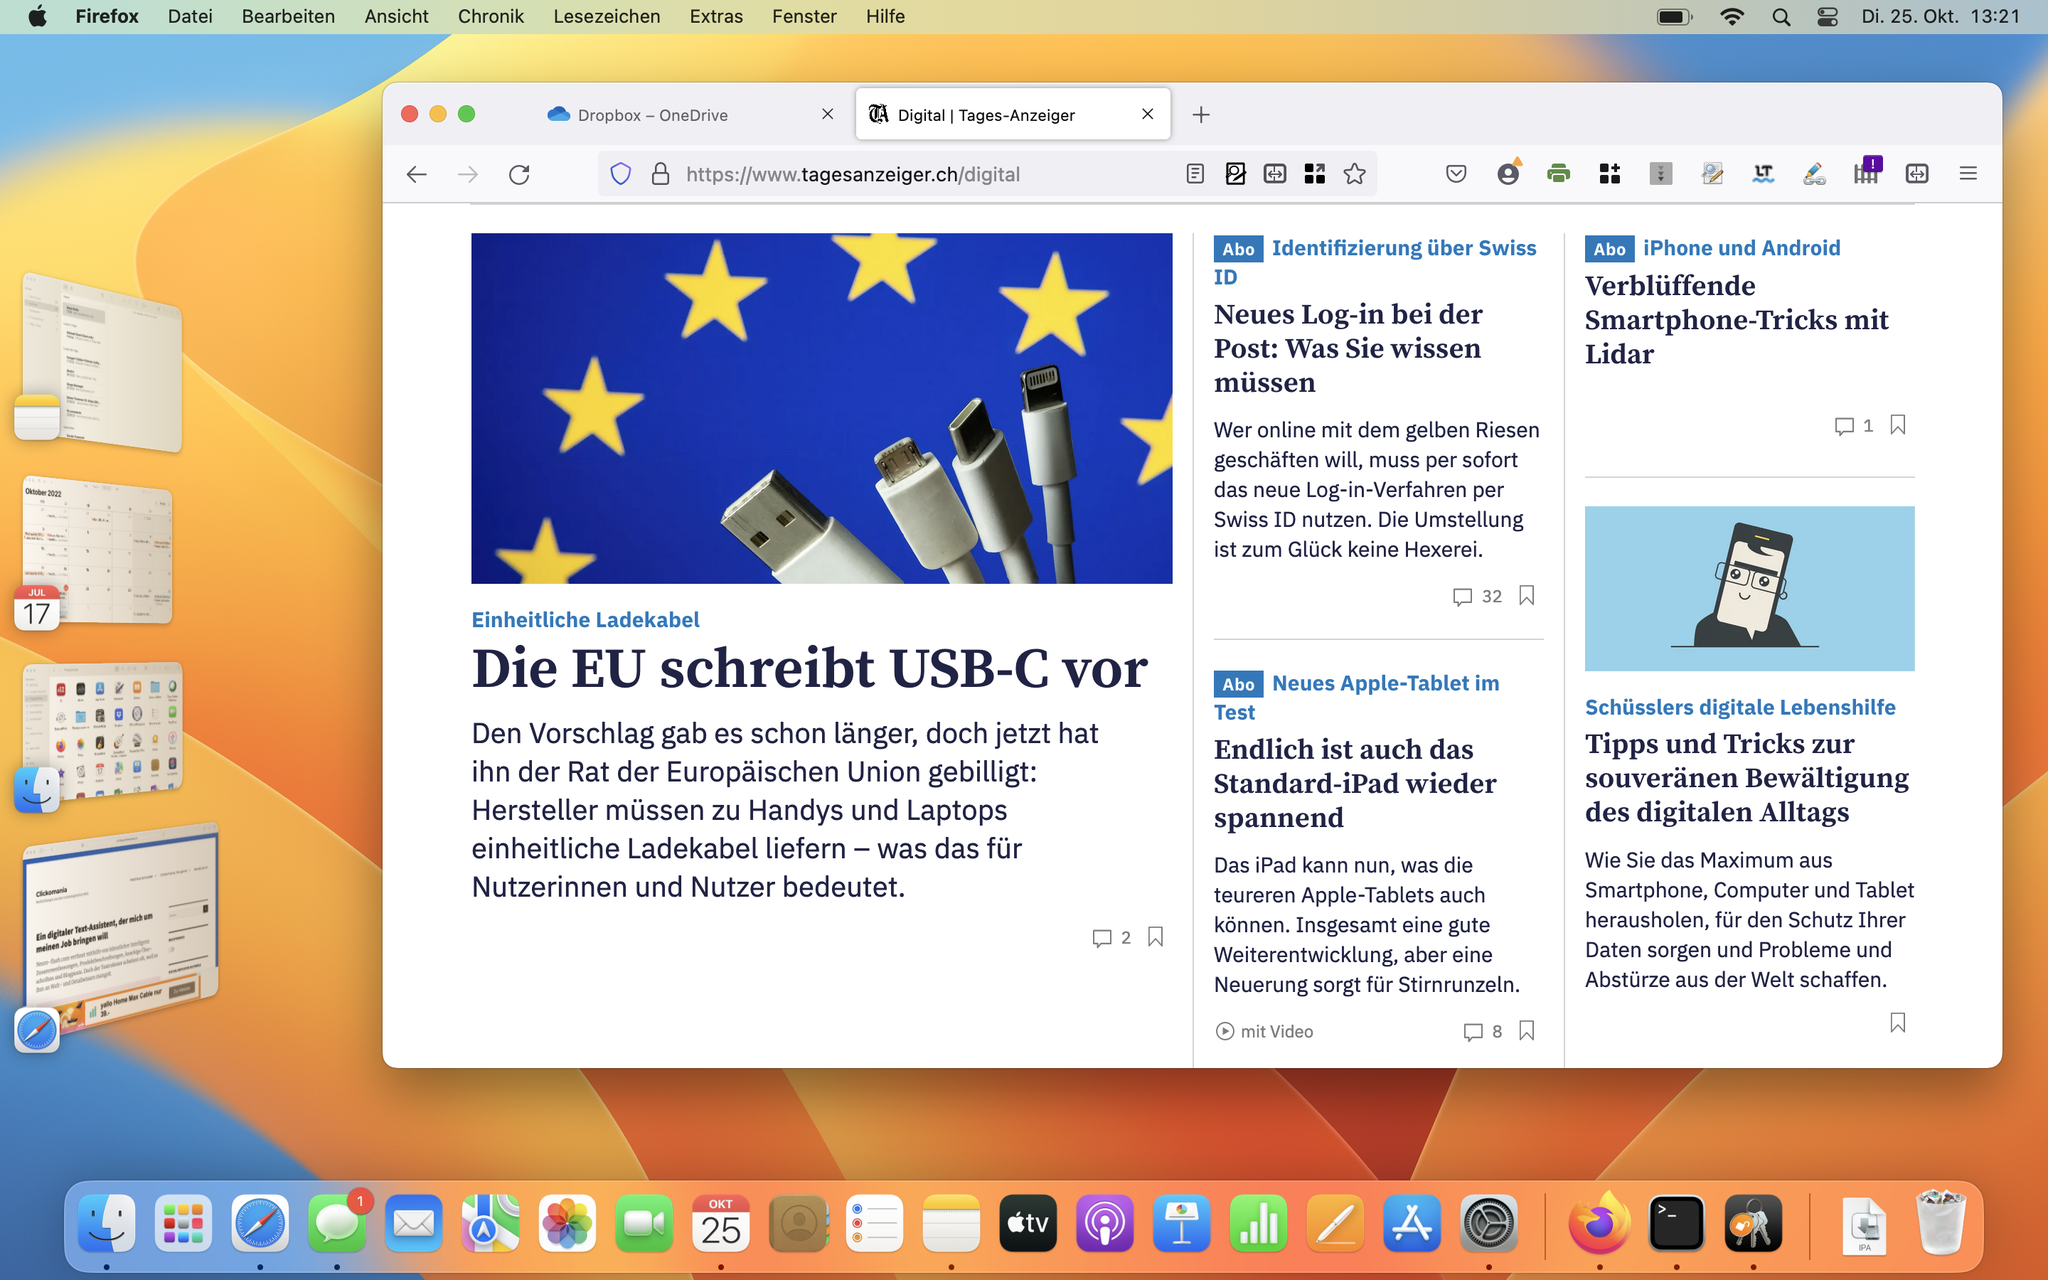Go back with the browser back arrow
Viewport: 2048px width, 1280px height.
pos(417,174)
